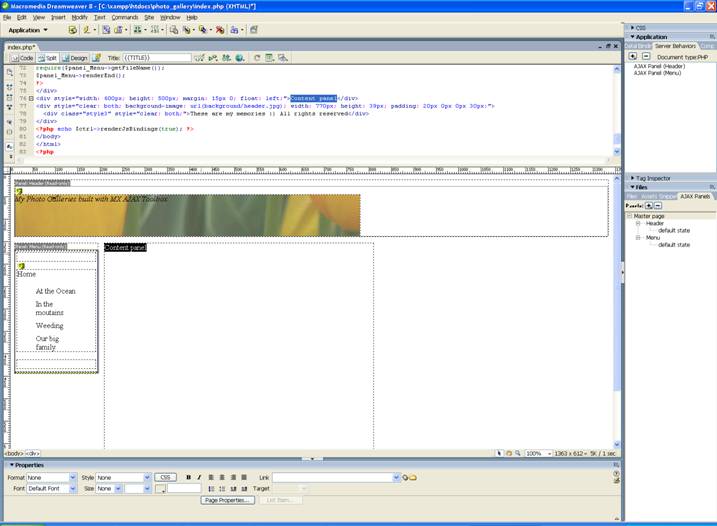This screenshot has height=526, width=717.
Task: Click the validate markup toolbar icon
Action: pos(213,58)
